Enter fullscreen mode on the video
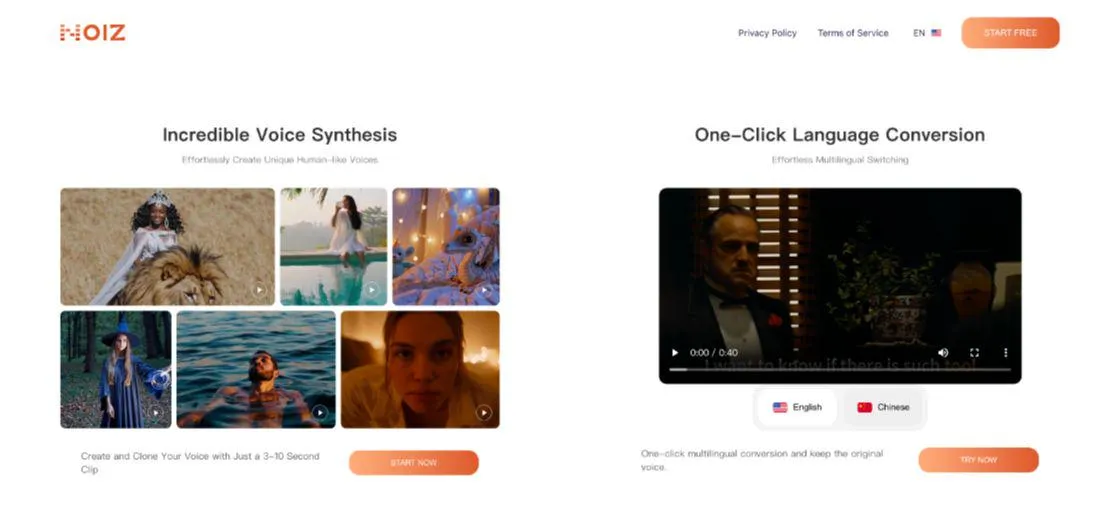The image size is (1119, 532). click(x=974, y=353)
